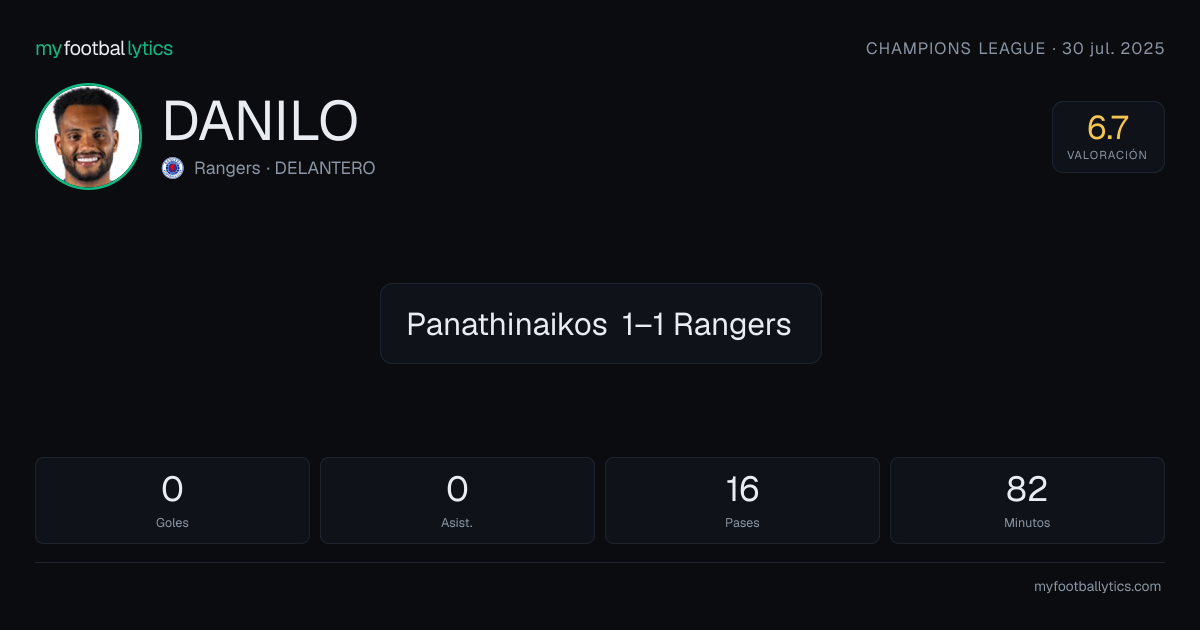This screenshot has height=630, width=1200.
Task: Open the Panathinaikos 1–1 Rangers scoreline
Action: (600, 323)
